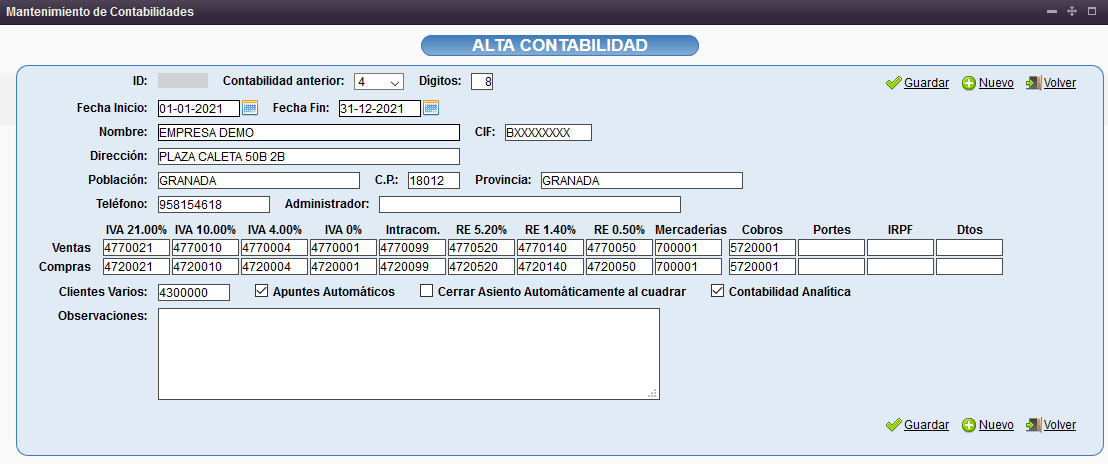This screenshot has height=464, width=1108.
Task: Click Compras RE 0.50% field 4720050
Action: point(620,267)
